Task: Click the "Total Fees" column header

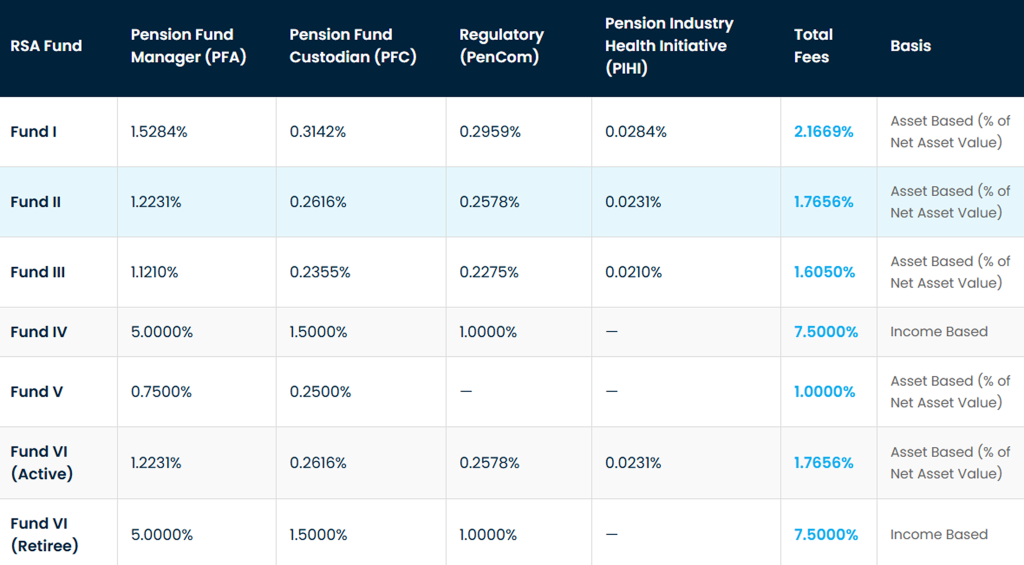Action: click(813, 46)
